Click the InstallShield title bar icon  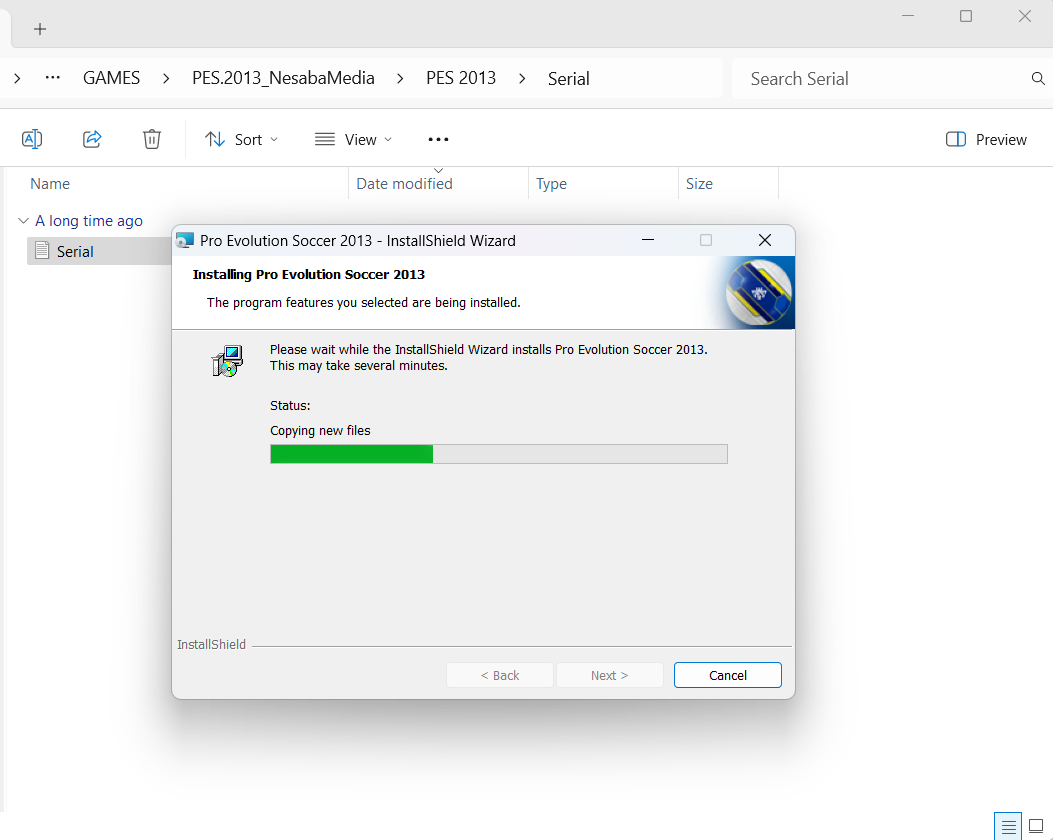(x=185, y=240)
